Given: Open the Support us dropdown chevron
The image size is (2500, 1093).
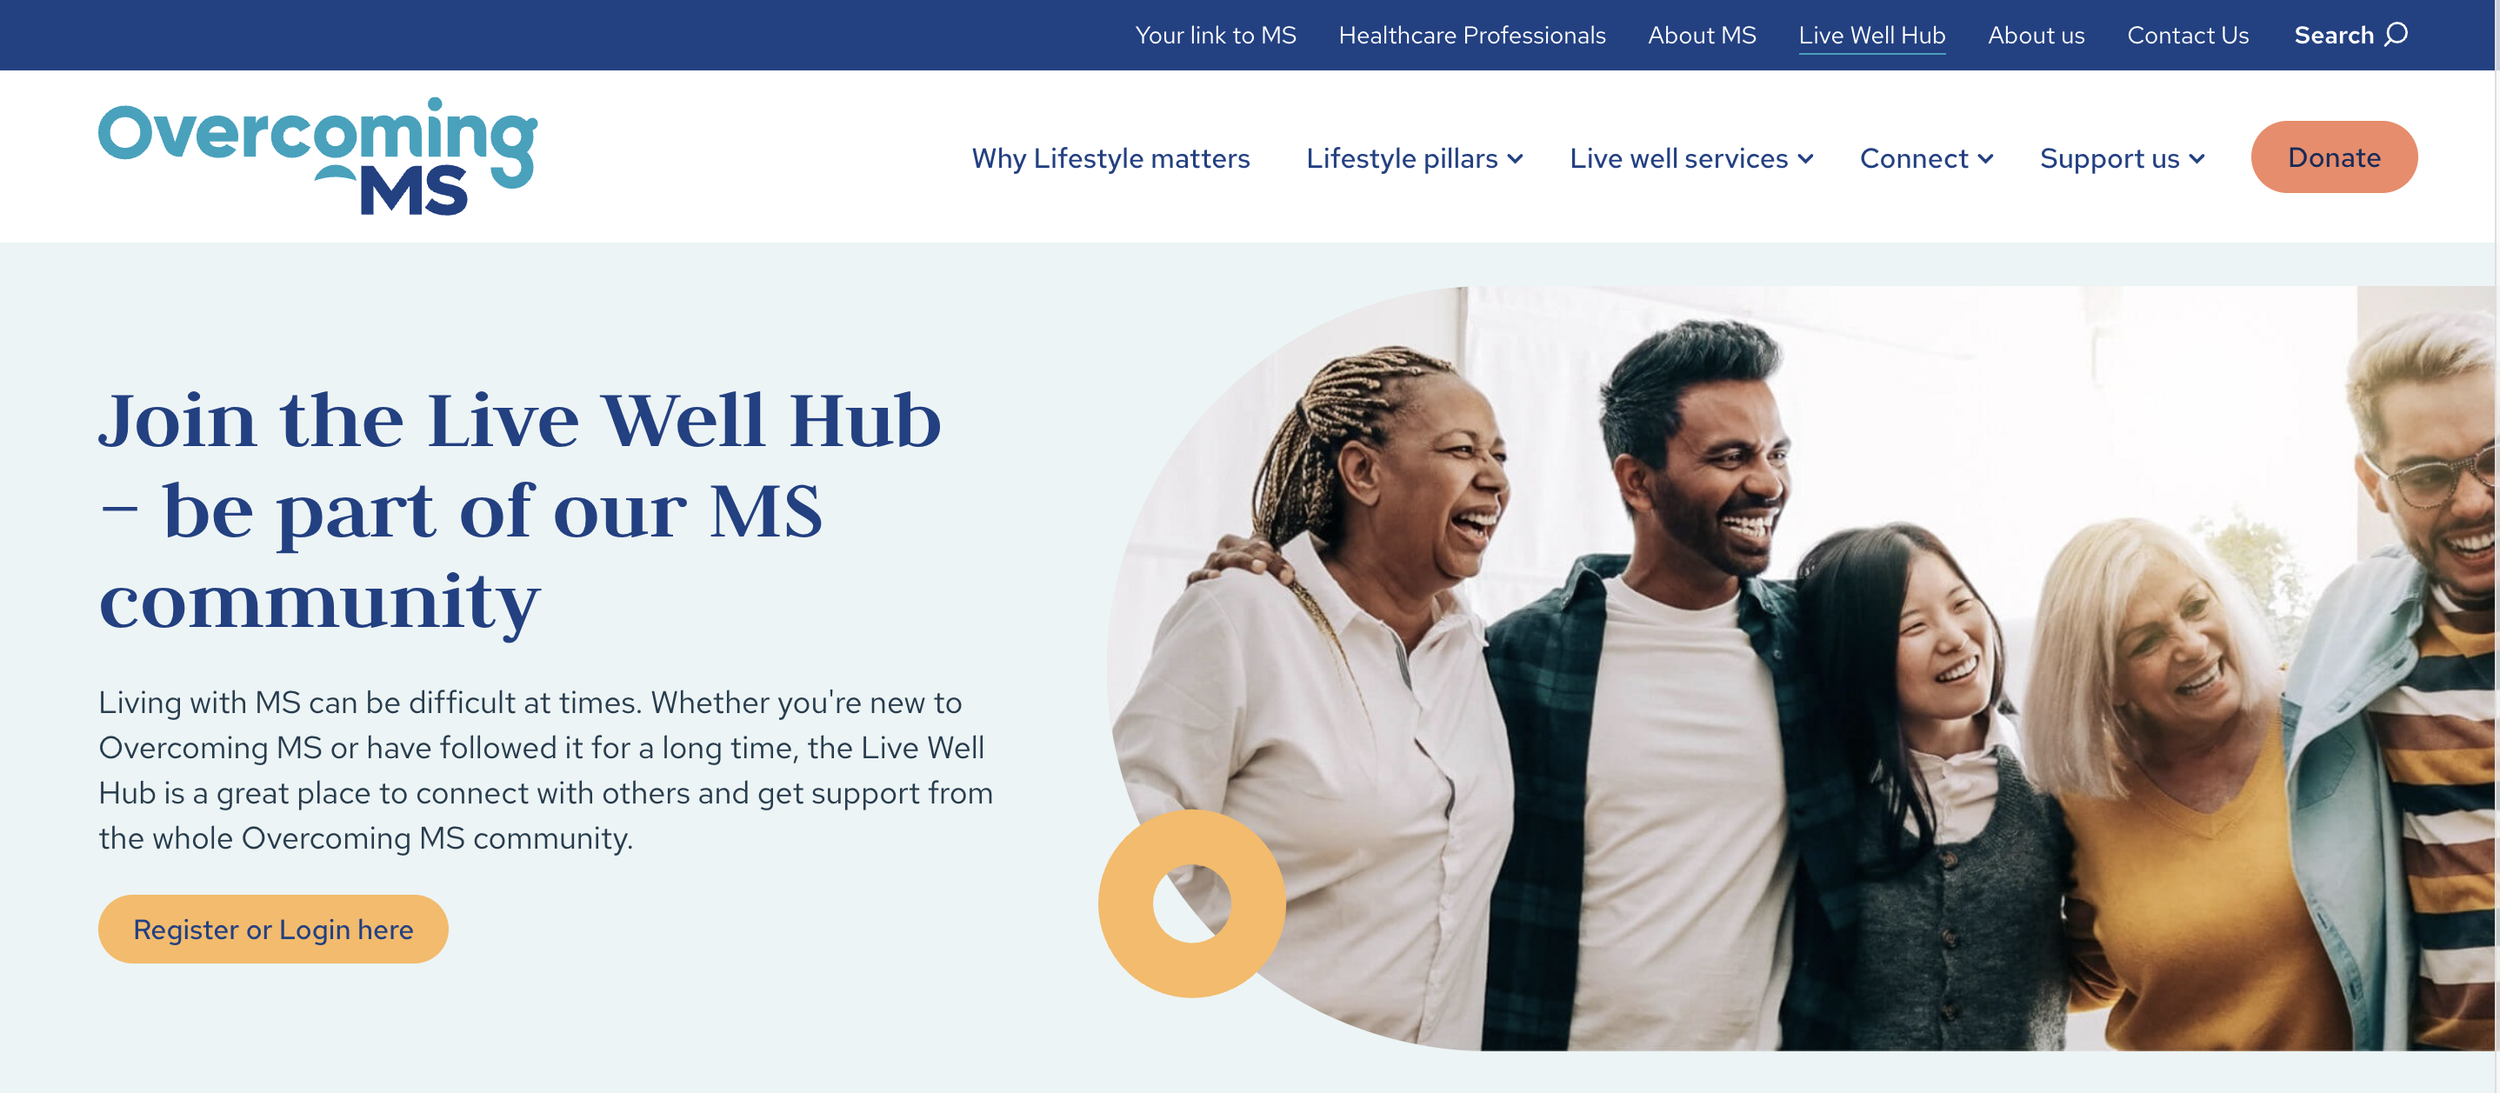Looking at the screenshot, I should (x=2197, y=159).
